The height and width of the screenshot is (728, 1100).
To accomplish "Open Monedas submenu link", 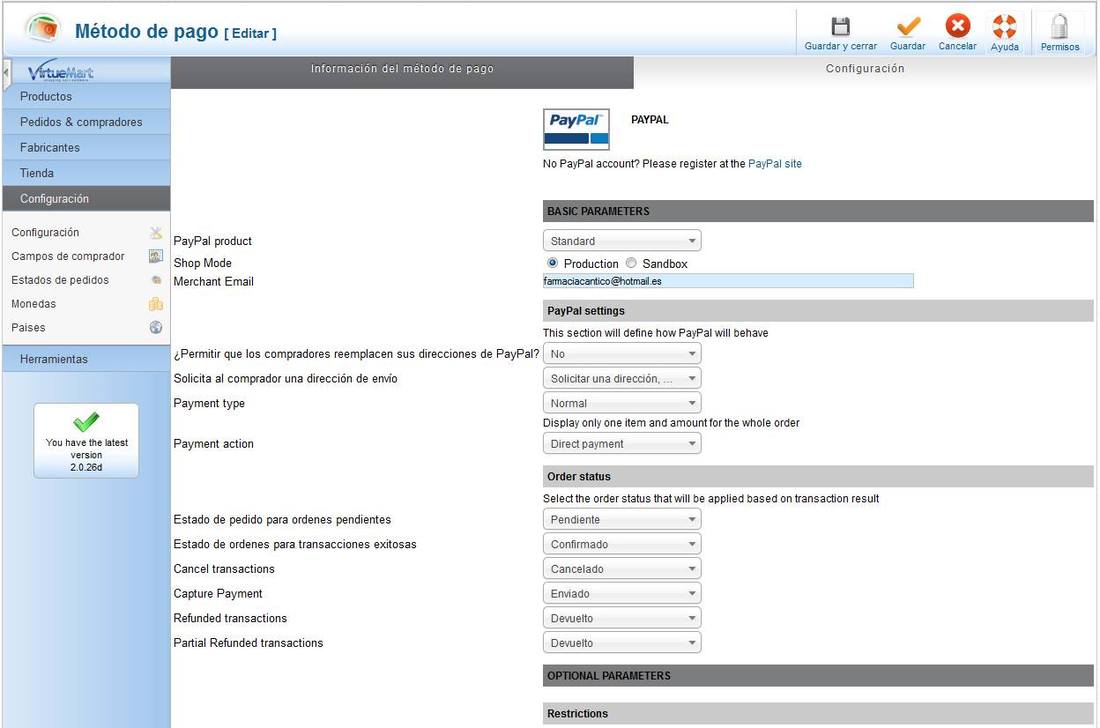I will point(33,304).
